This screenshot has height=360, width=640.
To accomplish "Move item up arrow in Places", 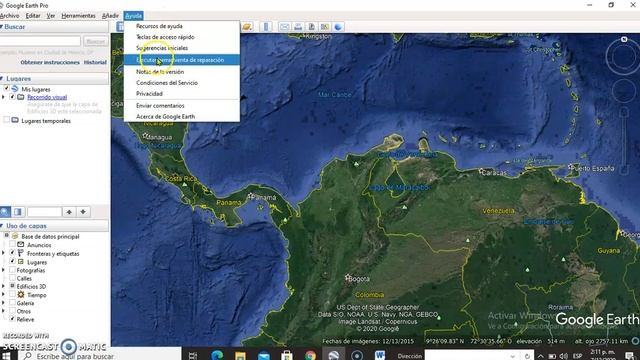I will click(x=69, y=212).
